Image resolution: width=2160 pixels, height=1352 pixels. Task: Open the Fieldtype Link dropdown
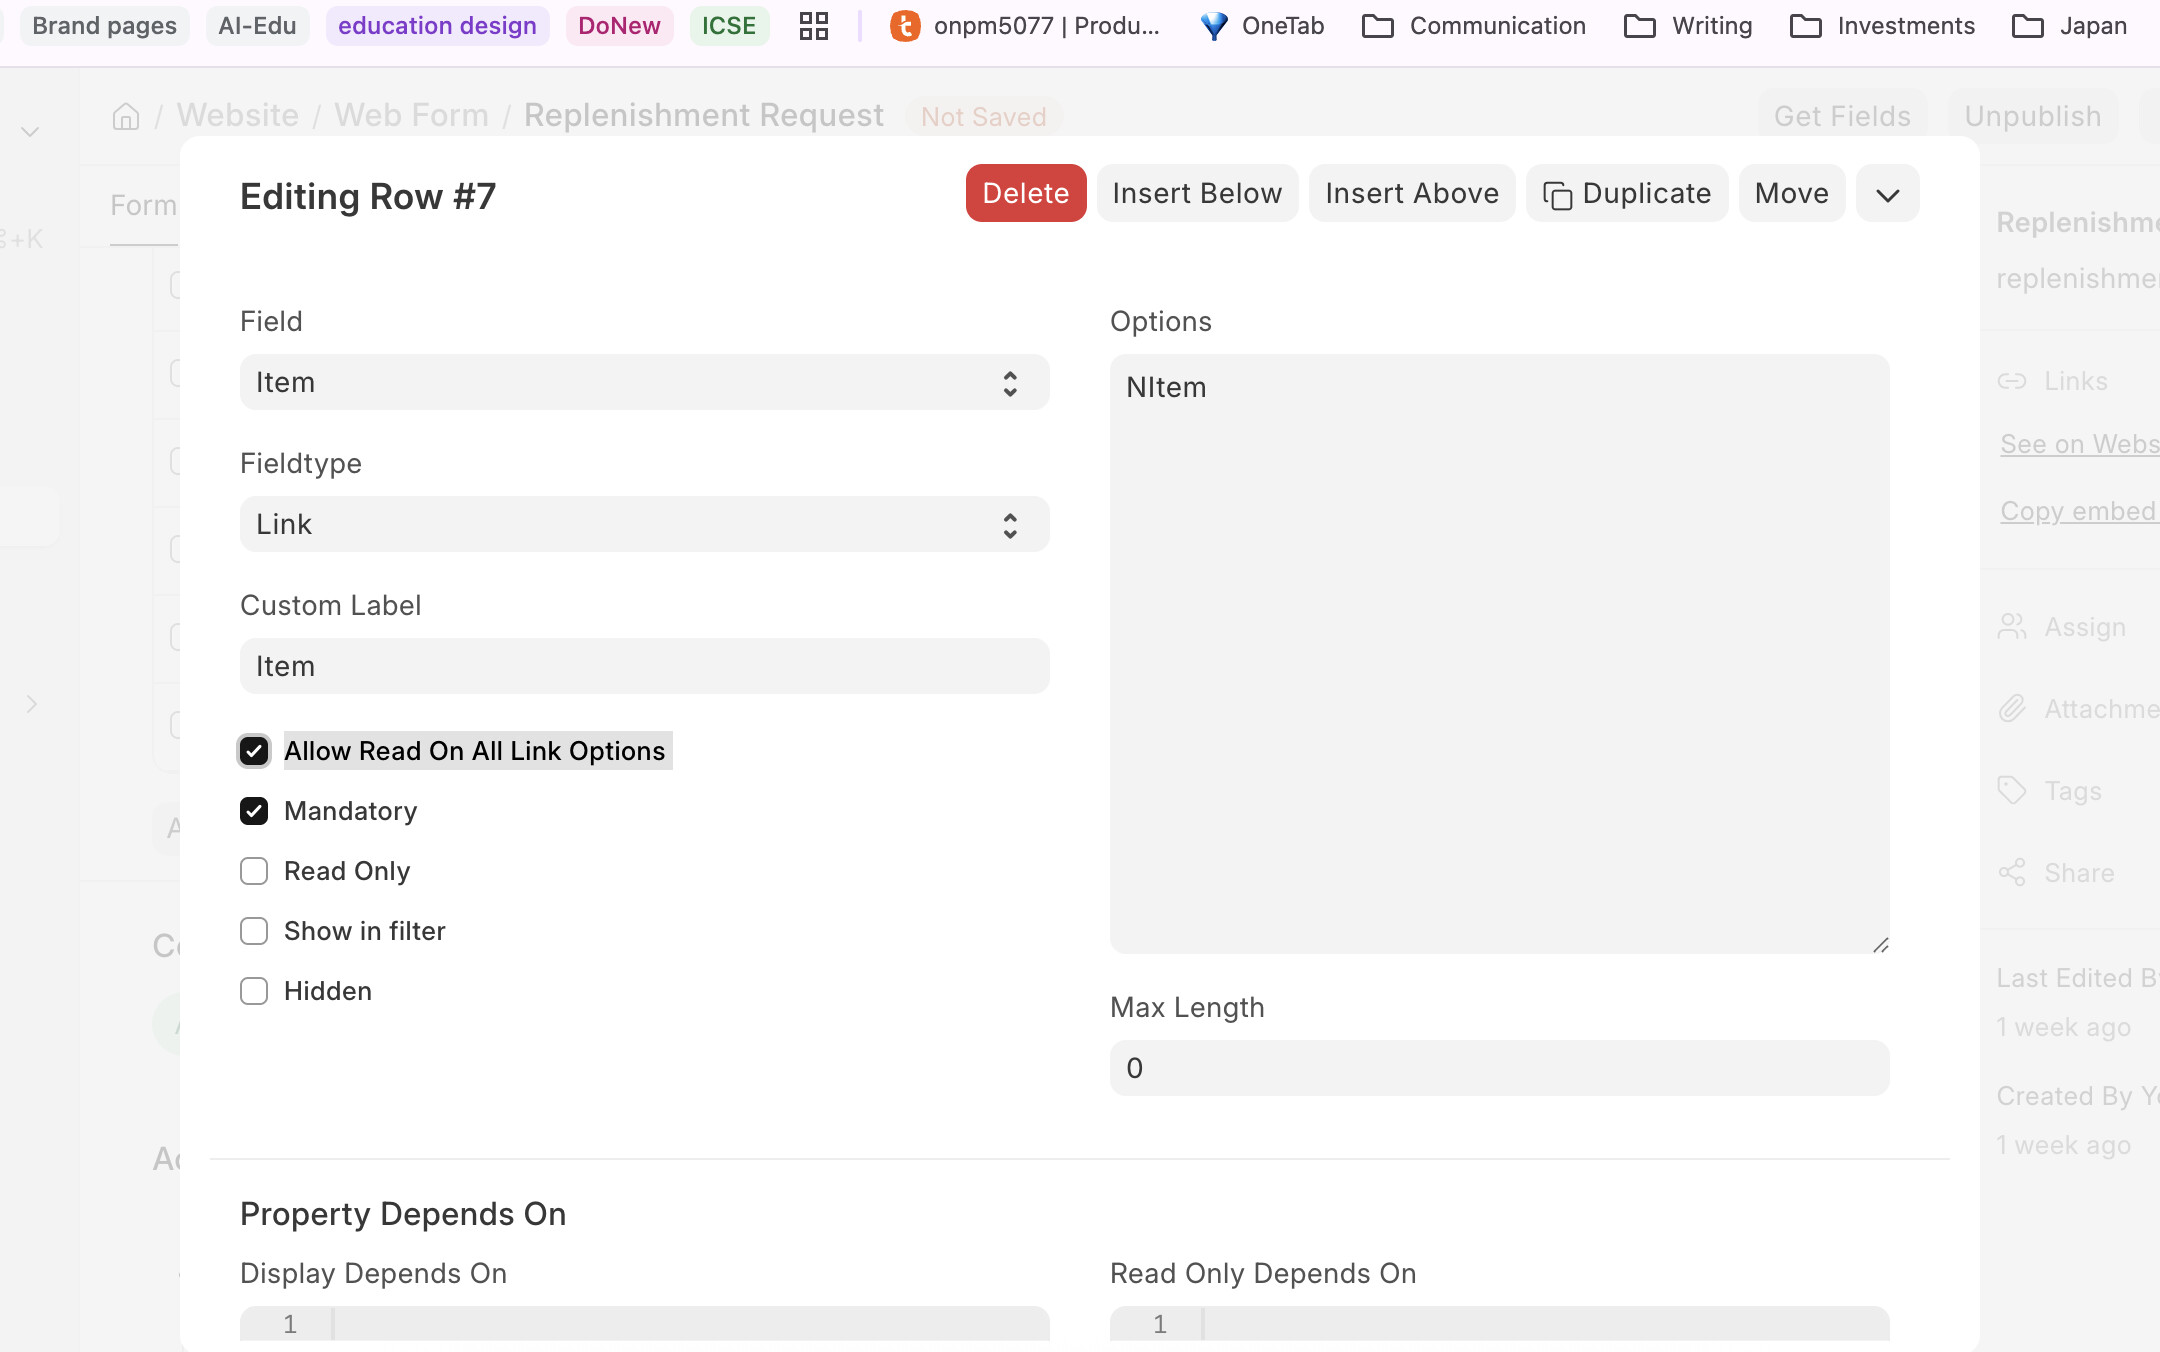point(645,524)
